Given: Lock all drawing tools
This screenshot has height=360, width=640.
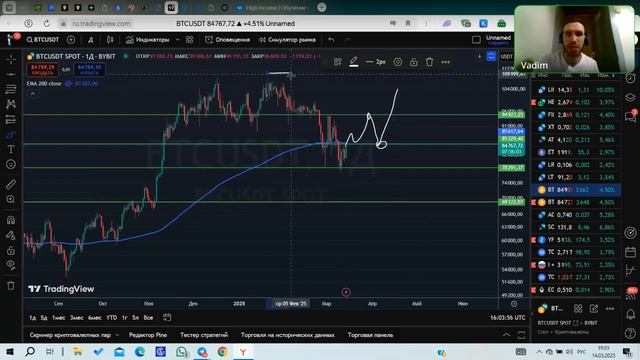Looking at the screenshot, I should point(11,250).
